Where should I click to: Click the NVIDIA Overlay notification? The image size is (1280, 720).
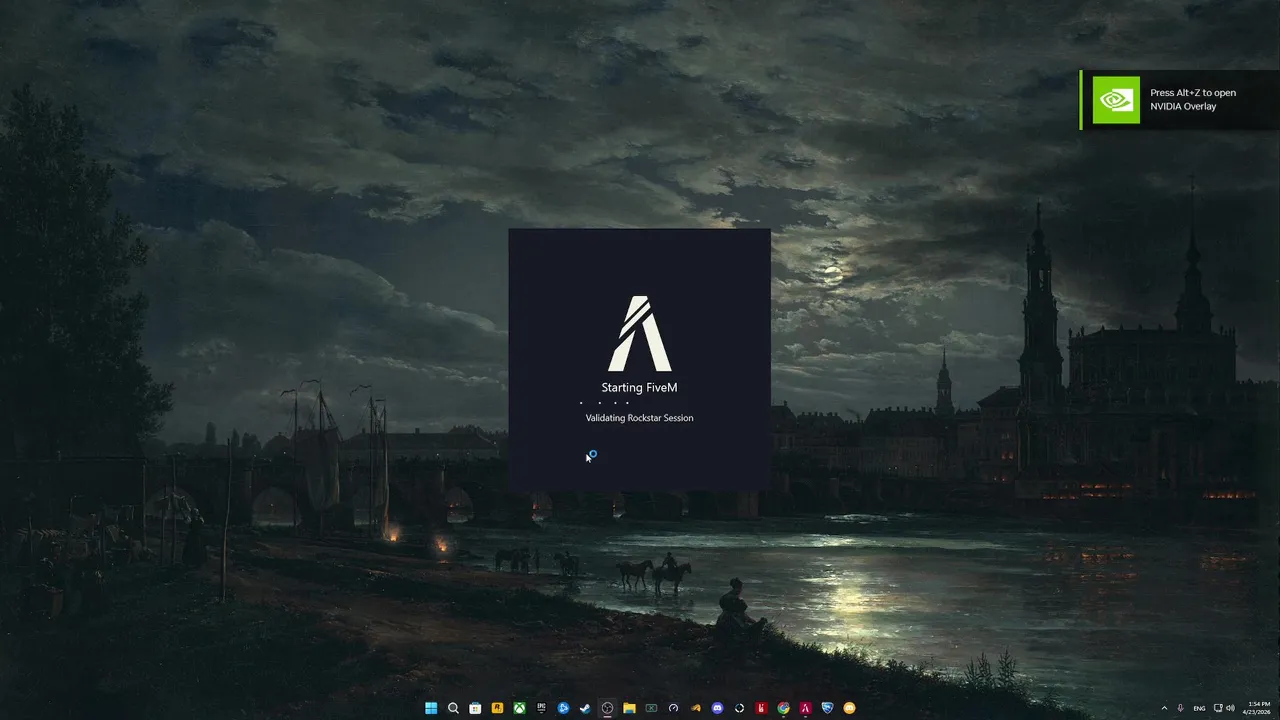[x=1180, y=100]
